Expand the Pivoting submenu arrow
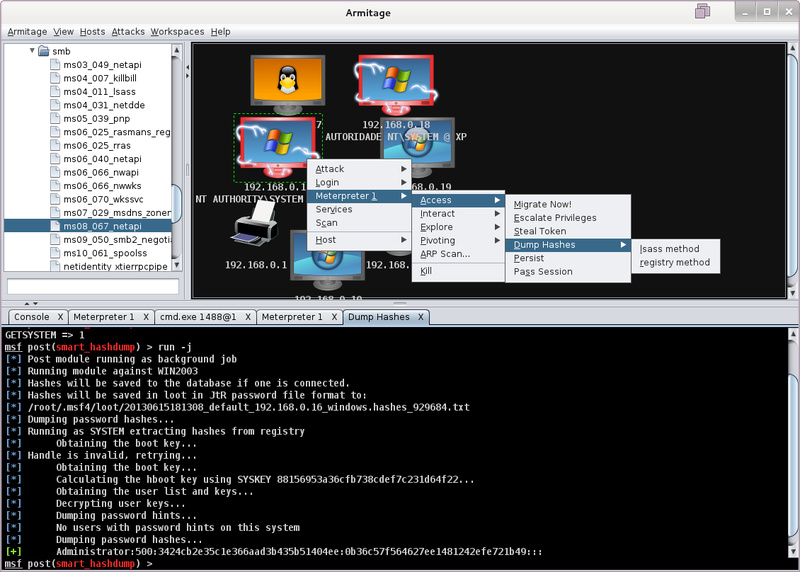This screenshot has height=572, width=800. 497,240
